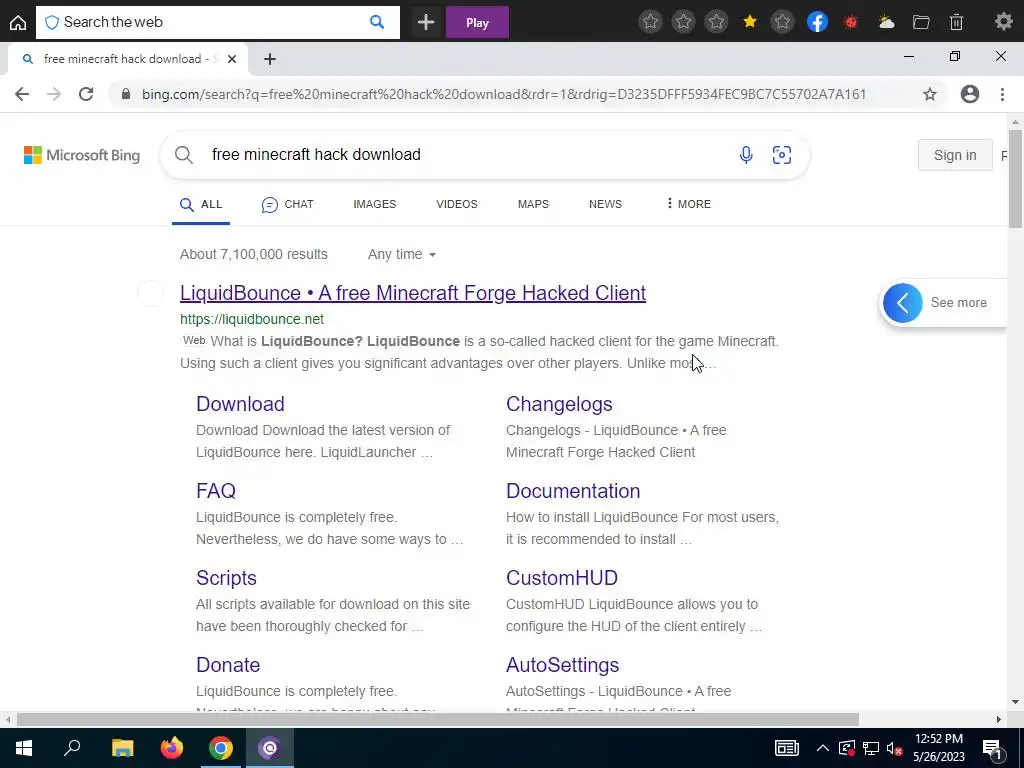Screen dimensions: 1024x768
Task: Show hidden tray icons chevron
Action: pos(823,748)
